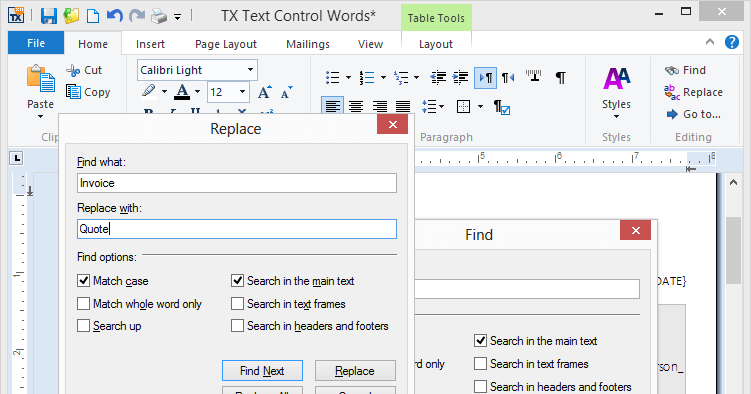The height and width of the screenshot is (394, 751).
Task: Click the align left icon
Action: pos(332,106)
